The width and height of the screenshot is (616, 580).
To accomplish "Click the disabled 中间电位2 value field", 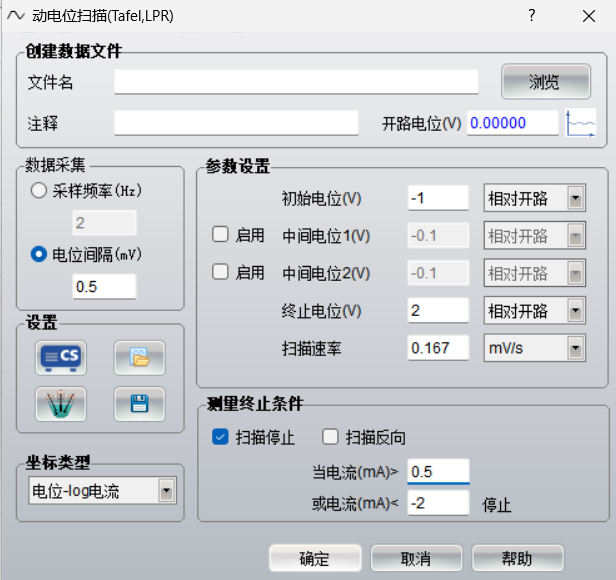I will pos(438,273).
